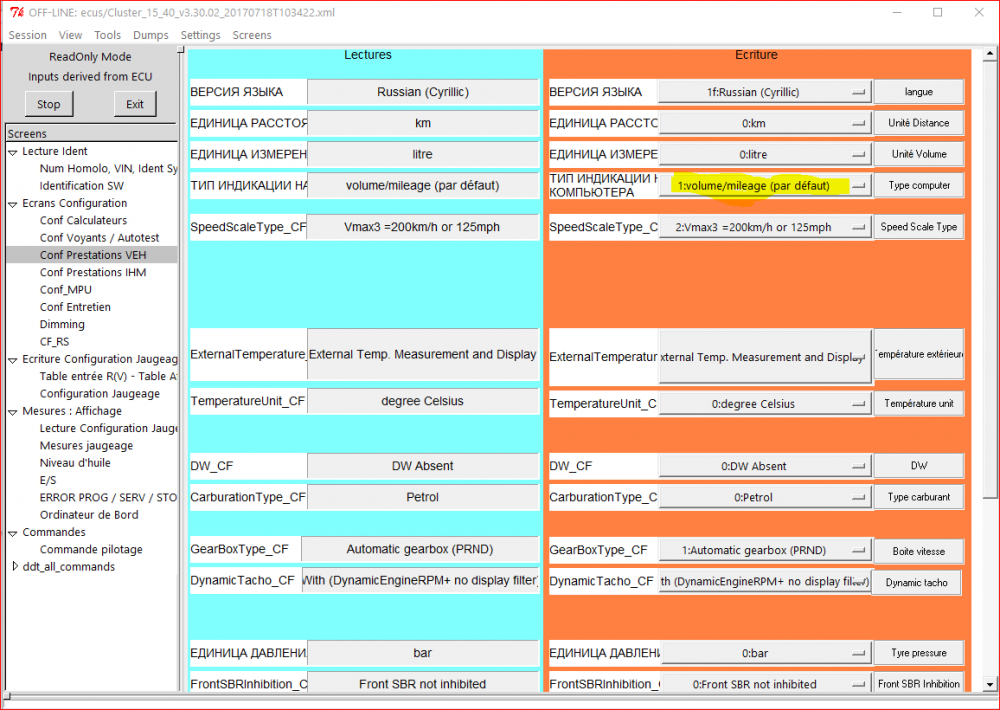Collapse the Commandes tree node
This screenshot has height=710, width=1000.
pos(13,533)
